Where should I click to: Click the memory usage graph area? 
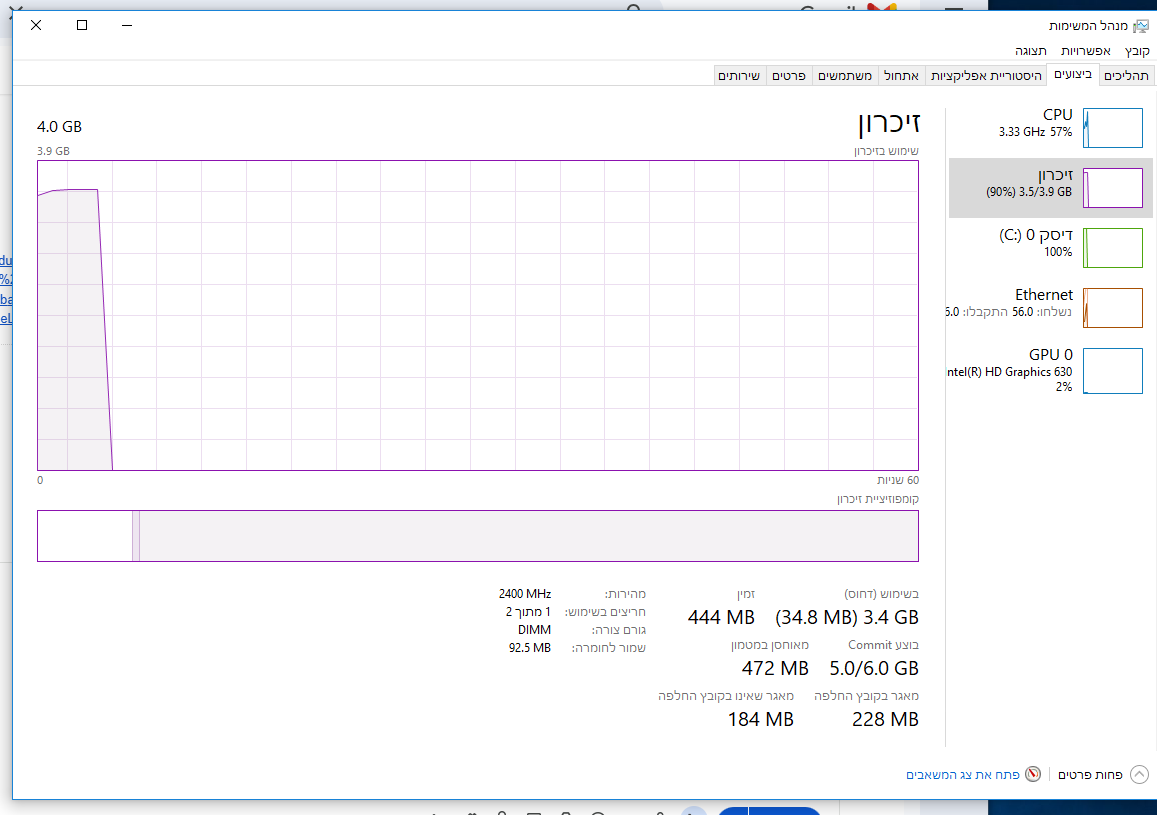[x=477, y=315]
